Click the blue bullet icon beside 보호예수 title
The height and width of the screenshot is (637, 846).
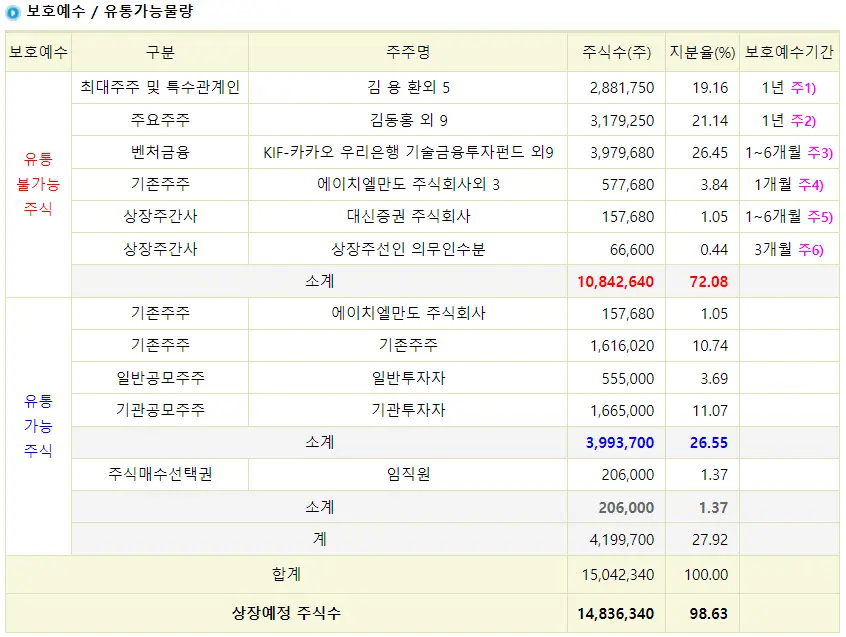pyautogui.click(x=14, y=14)
